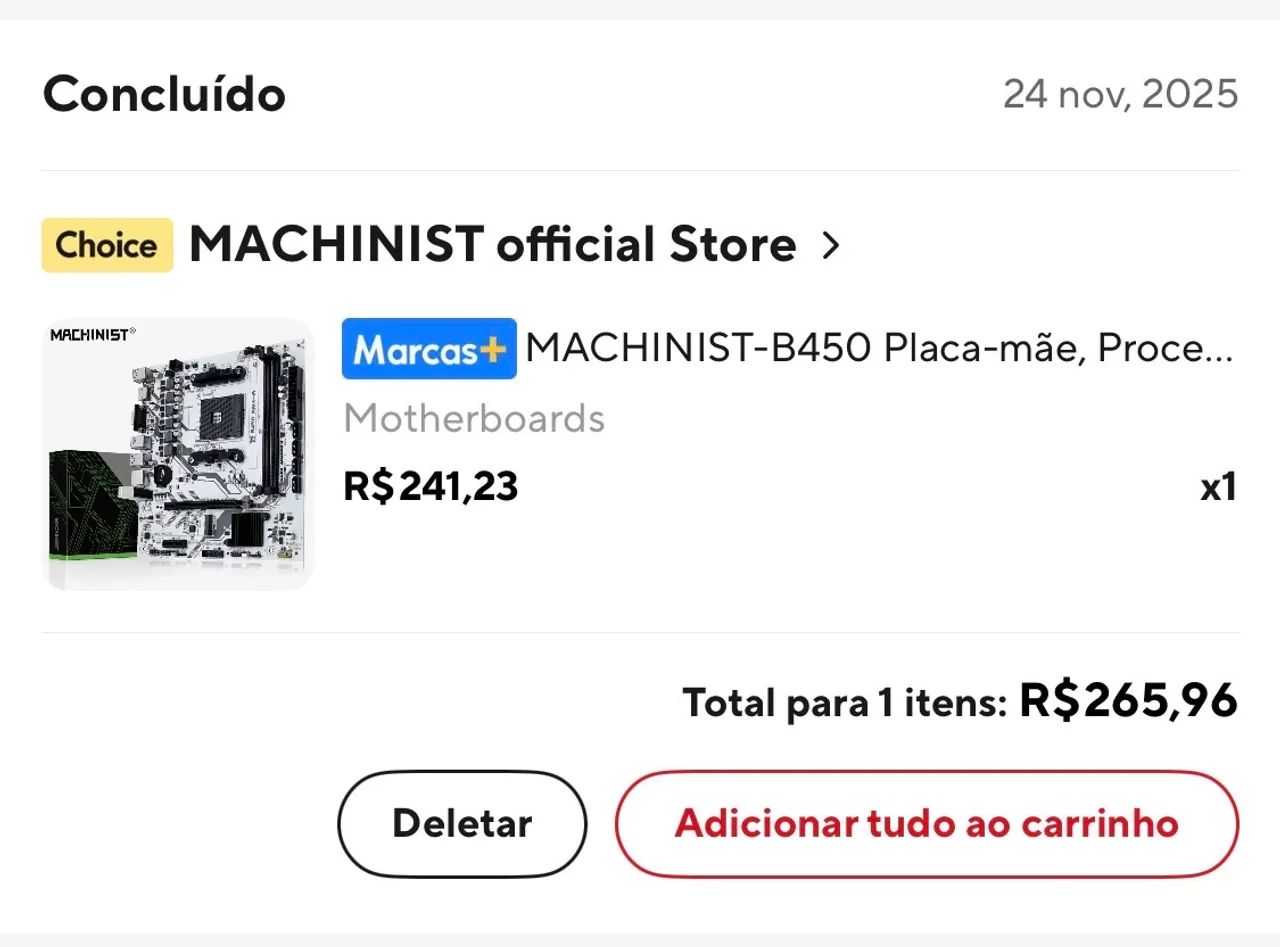Click the Deletar button

tap(461, 823)
